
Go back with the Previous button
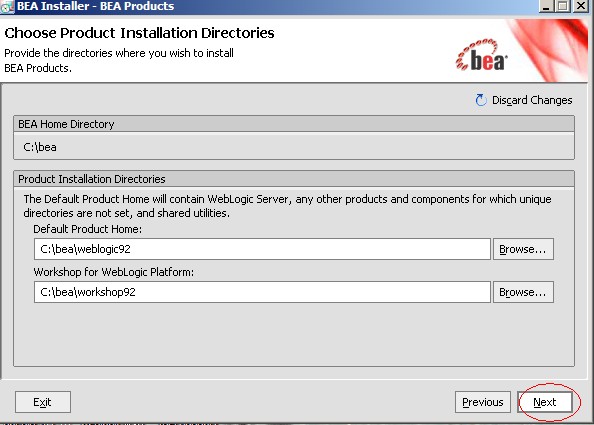[x=483, y=402]
